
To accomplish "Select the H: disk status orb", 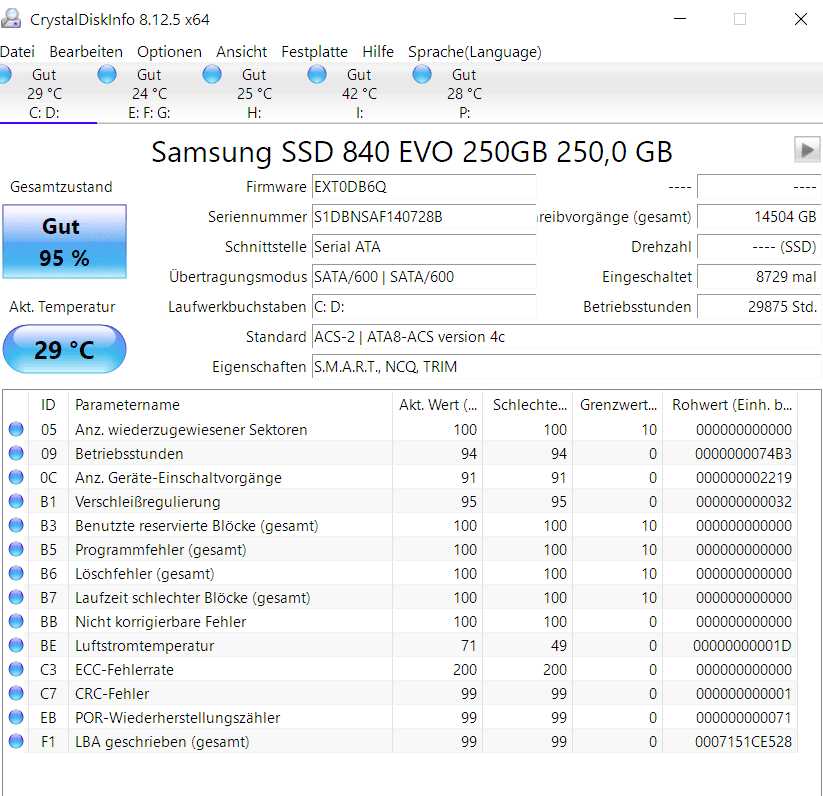I will (x=212, y=74).
